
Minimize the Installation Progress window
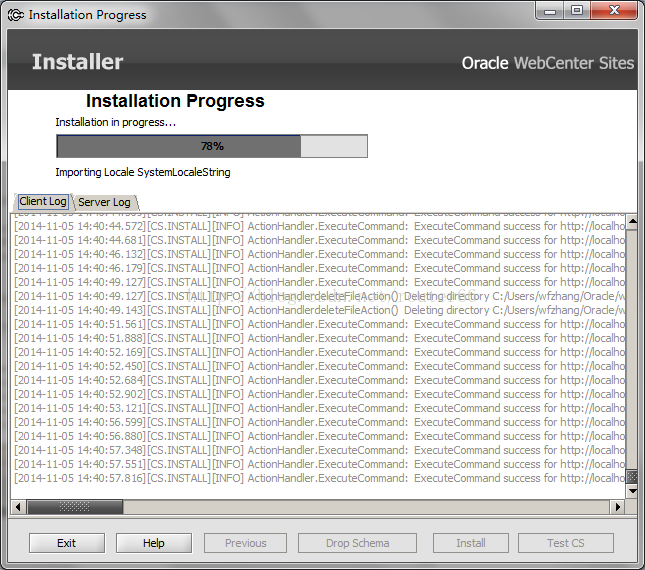coord(550,12)
